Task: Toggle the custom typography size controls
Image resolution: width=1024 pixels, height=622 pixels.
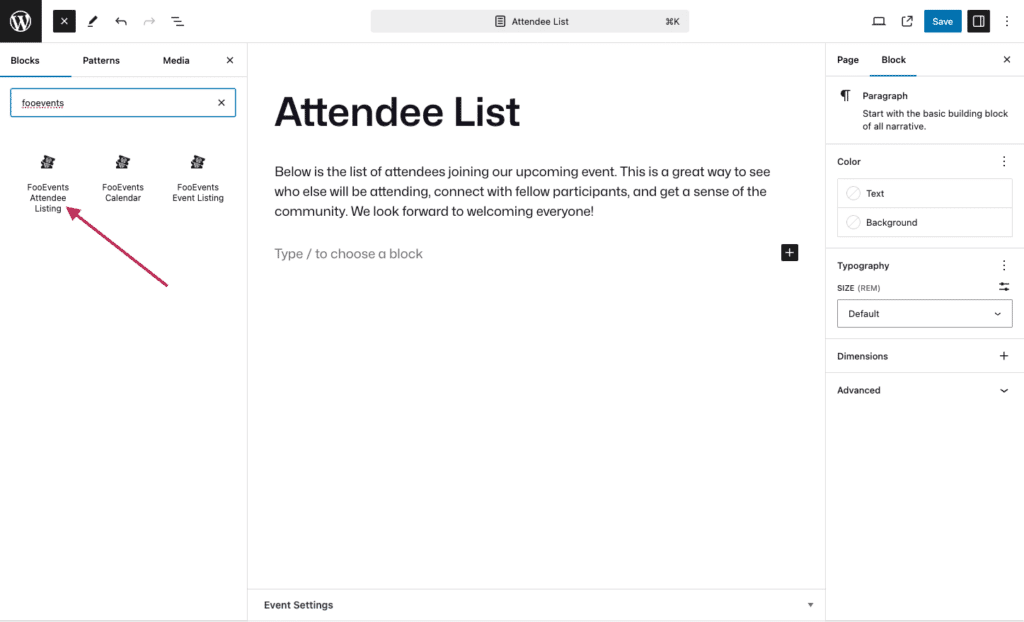Action: [1004, 287]
